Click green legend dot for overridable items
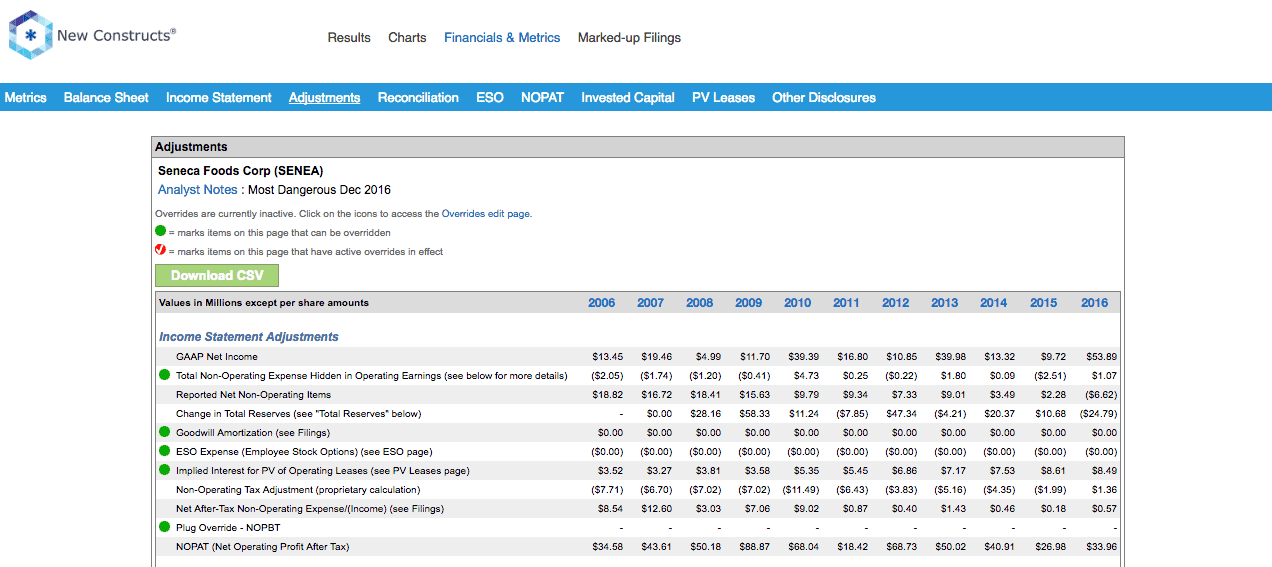 [160, 231]
